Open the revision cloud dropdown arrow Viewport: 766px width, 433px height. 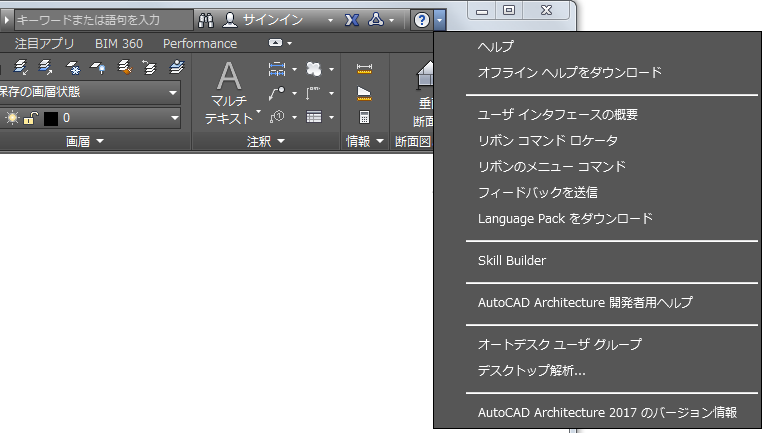pos(331,69)
